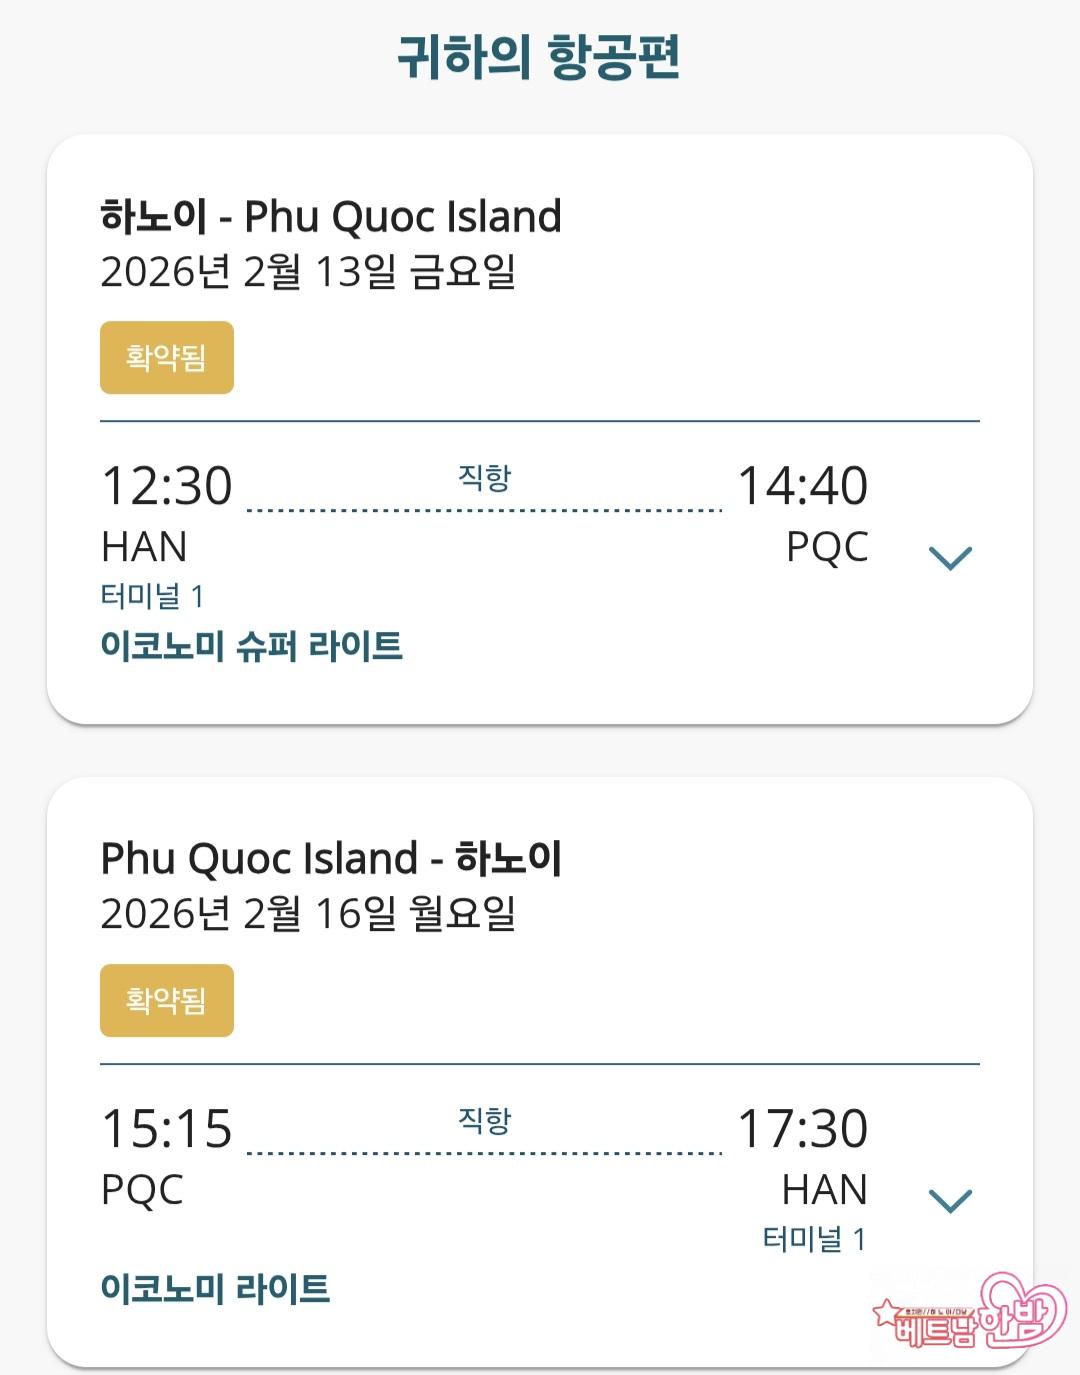Select the 터미널 1 label under HAN departure
The height and width of the screenshot is (1375, 1080).
point(152,597)
